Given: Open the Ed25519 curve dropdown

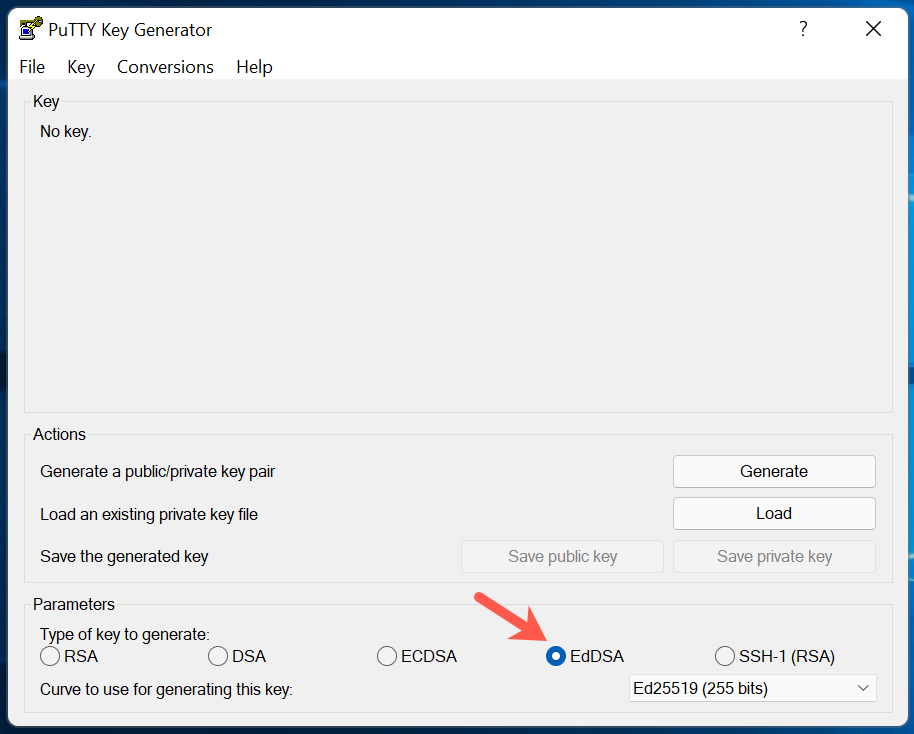Looking at the screenshot, I should point(752,688).
